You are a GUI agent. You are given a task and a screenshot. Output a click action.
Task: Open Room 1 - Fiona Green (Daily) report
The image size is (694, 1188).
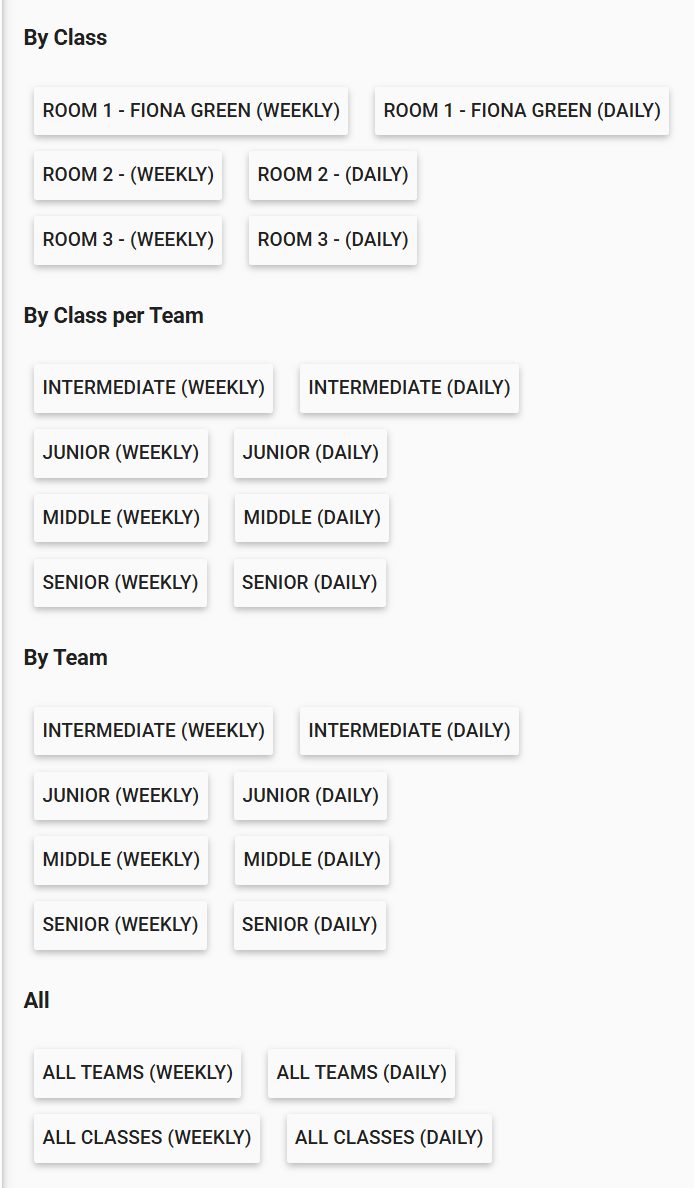(x=521, y=110)
